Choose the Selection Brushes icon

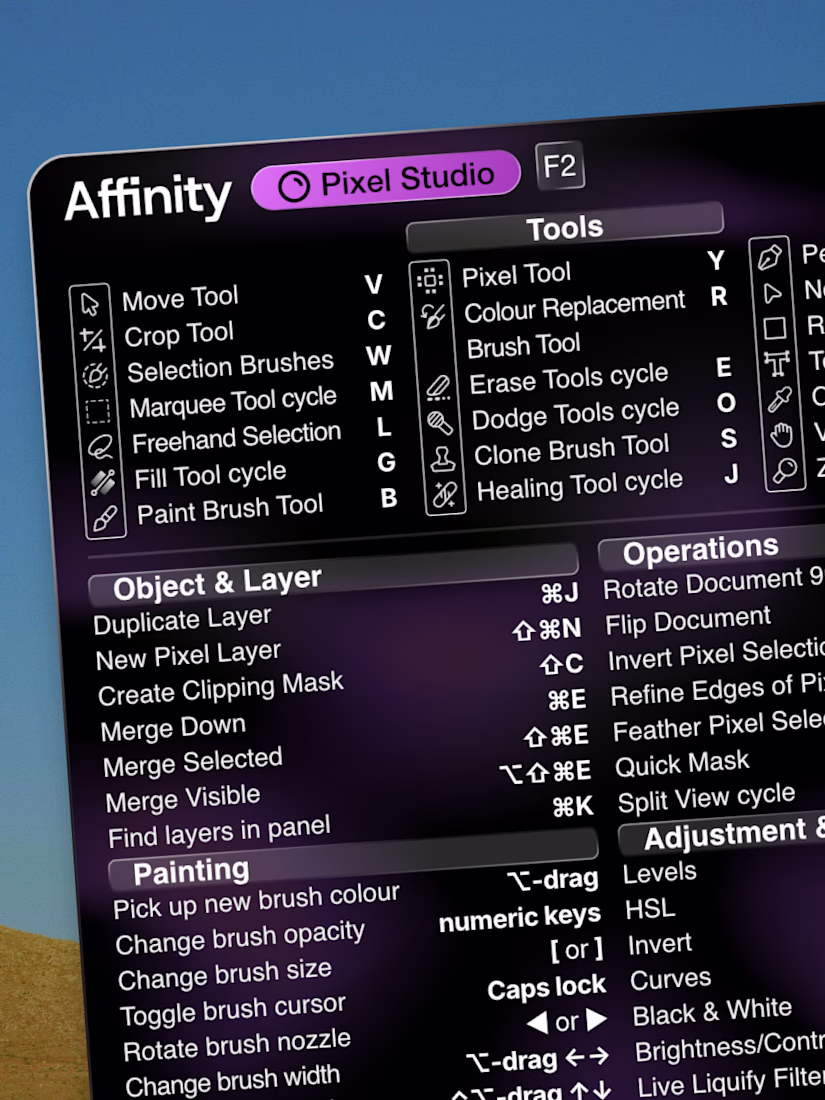click(95, 376)
